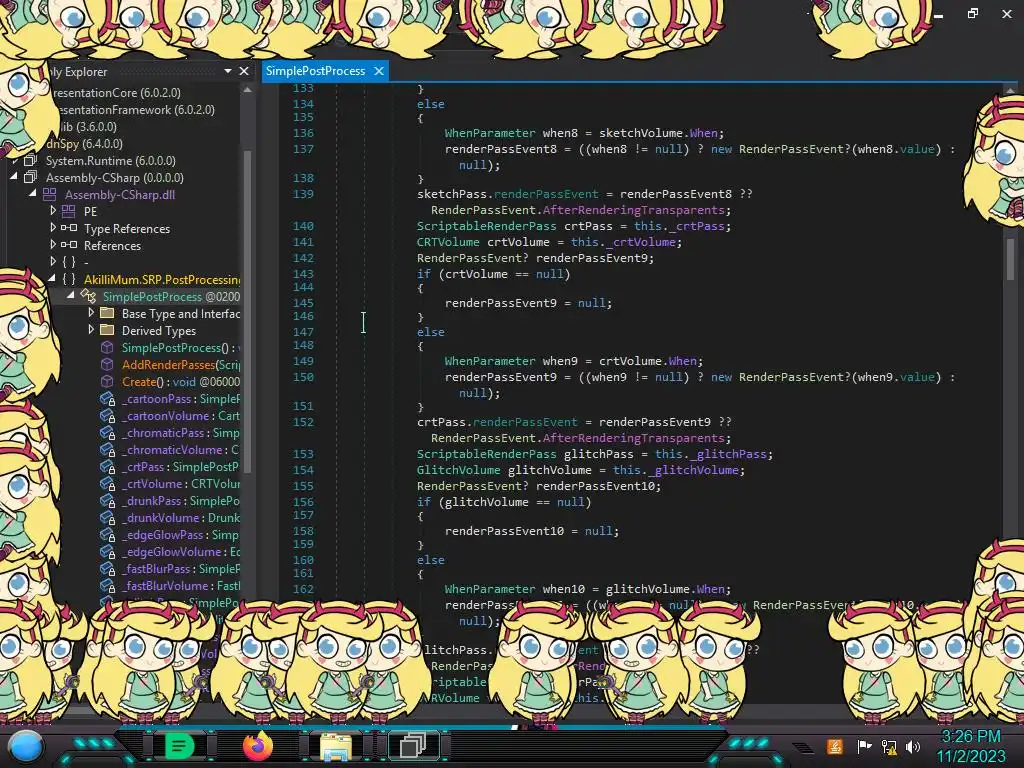Select "_fastBlurPass" field row
This screenshot has height=768, width=1024.
tap(180, 569)
